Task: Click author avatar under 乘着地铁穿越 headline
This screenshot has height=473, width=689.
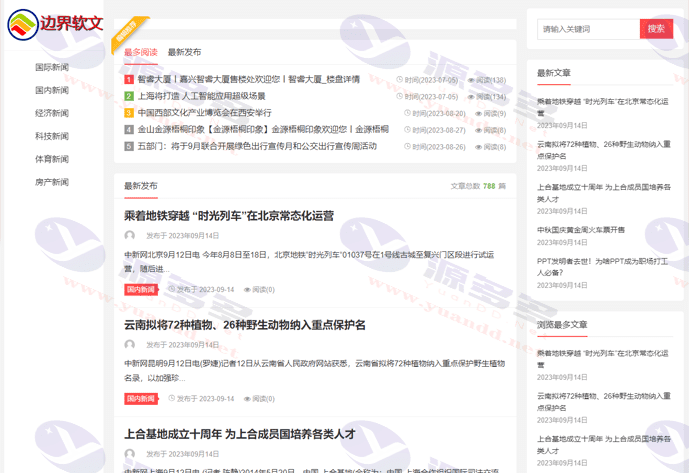Action: click(x=130, y=235)
